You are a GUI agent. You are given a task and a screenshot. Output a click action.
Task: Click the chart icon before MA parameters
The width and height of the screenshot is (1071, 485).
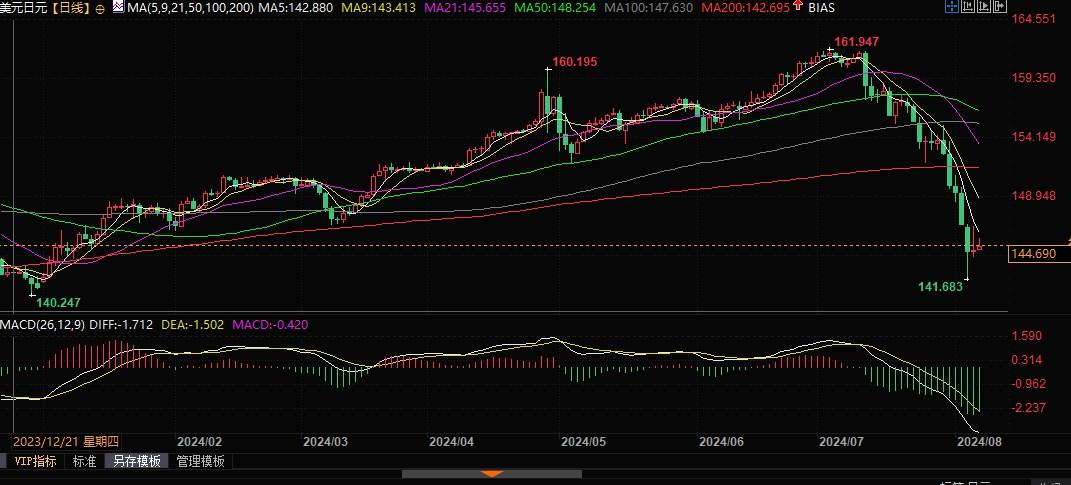tap(118, 8)
